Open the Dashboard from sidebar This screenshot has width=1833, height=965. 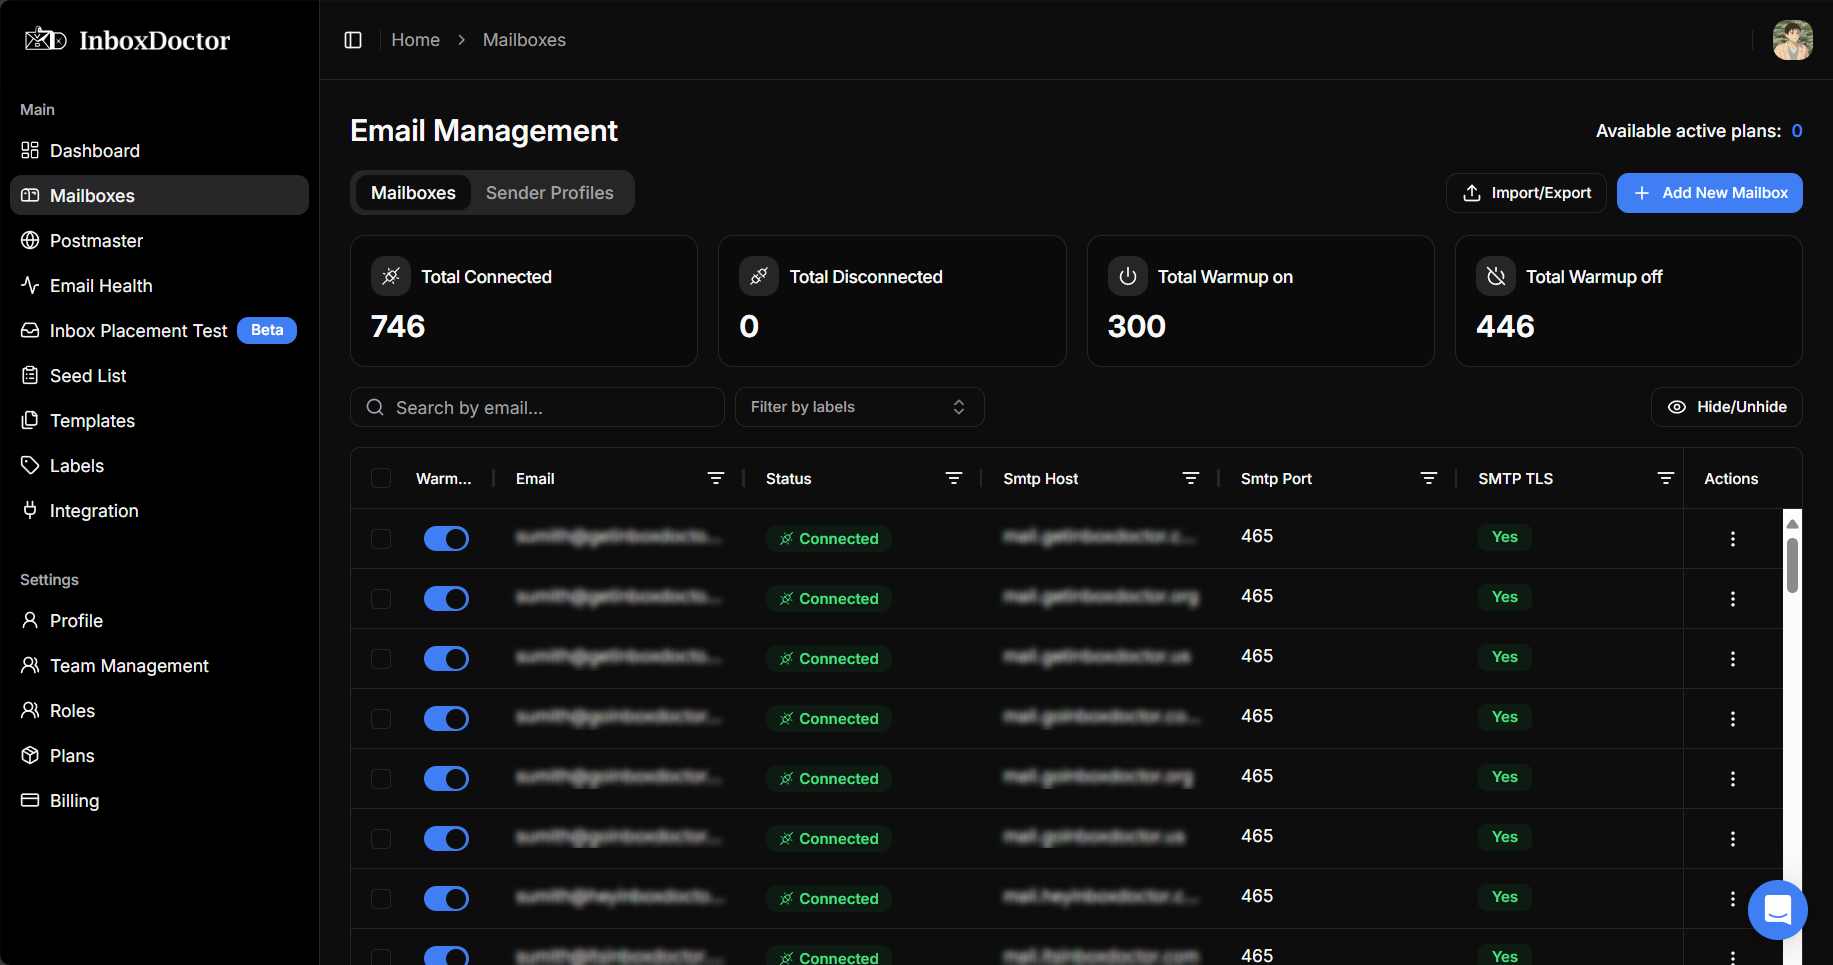pos(94,150)
